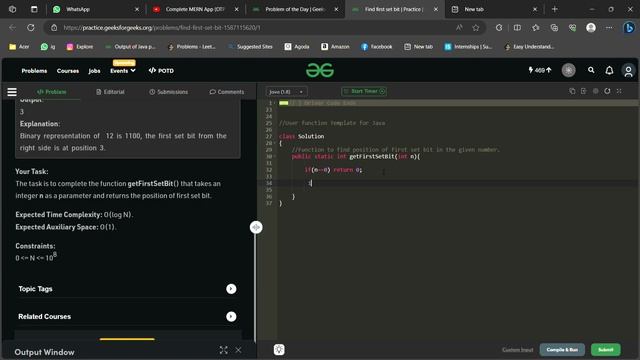The width and height of the screenshot is (640, 360).
Task: Switch to Complete MERN App tab
Action: point(195,9)
